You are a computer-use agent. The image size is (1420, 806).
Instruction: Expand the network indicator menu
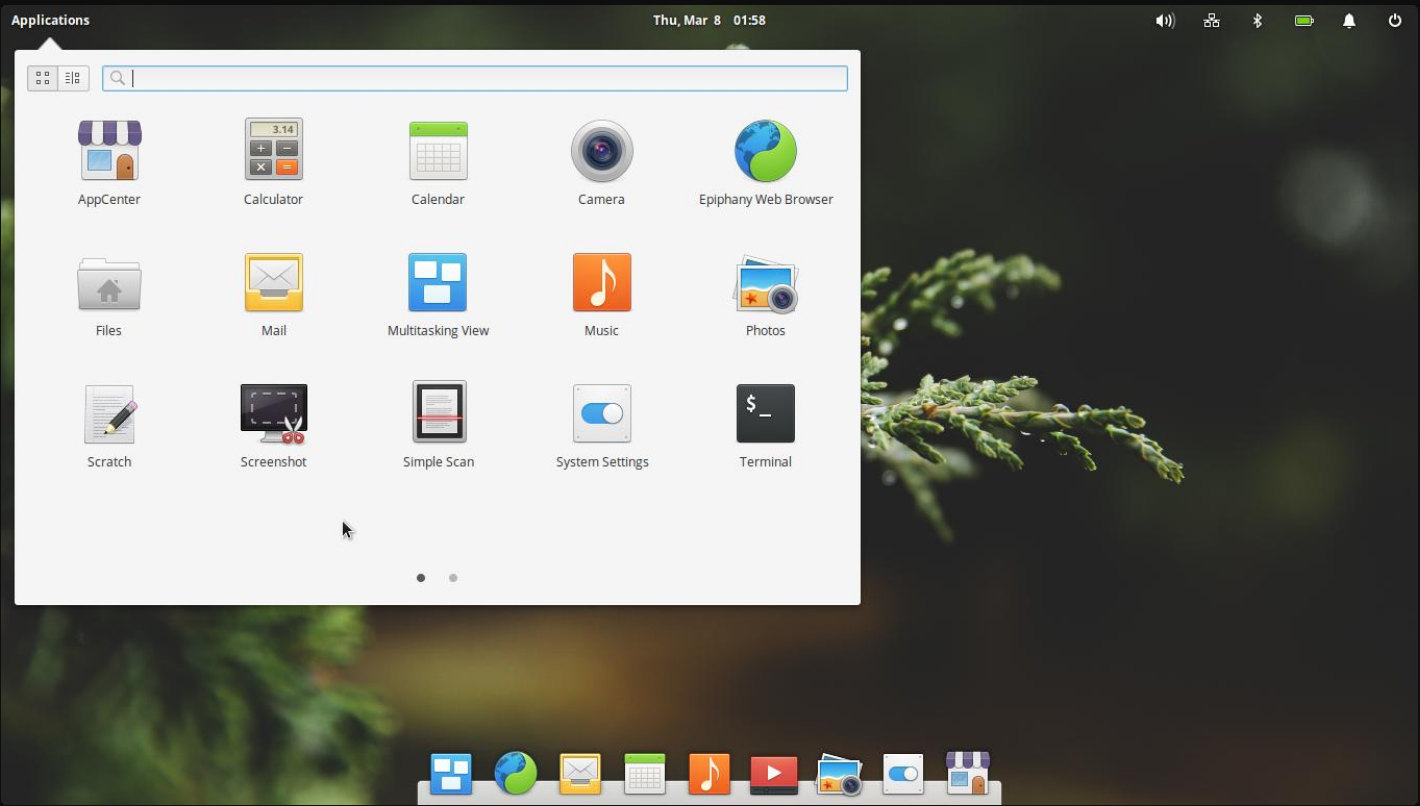point(1211,20)
